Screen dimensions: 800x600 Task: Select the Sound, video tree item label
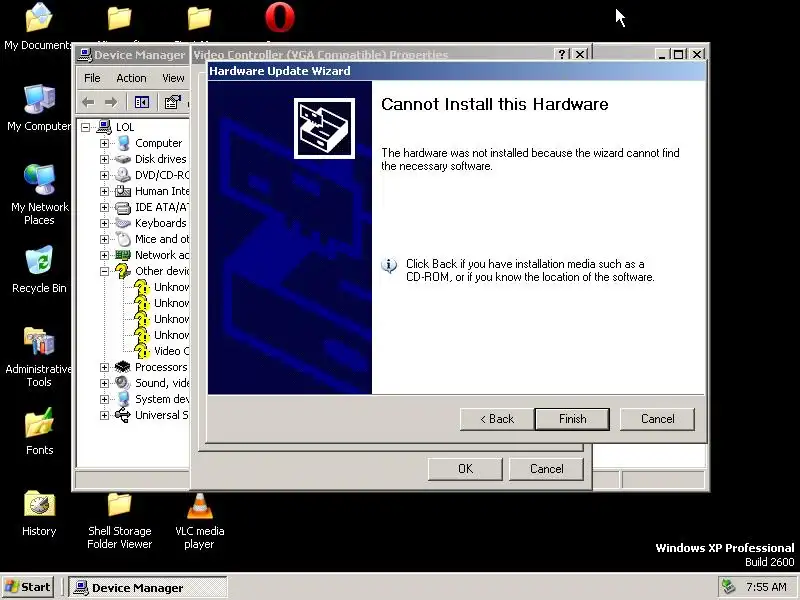(162, 383)
